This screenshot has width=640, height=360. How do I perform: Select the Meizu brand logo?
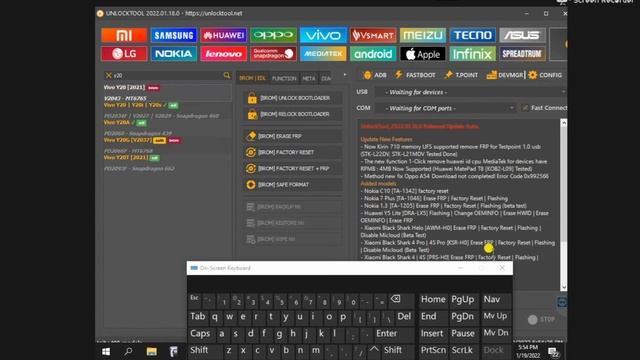tap(423, 35)
